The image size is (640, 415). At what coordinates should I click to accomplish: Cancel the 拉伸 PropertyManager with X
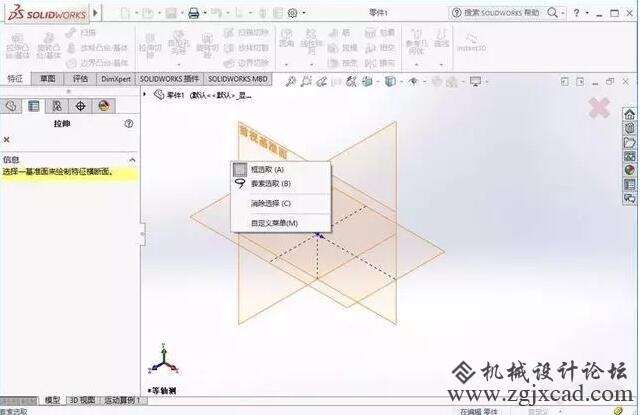pos(7,140)
